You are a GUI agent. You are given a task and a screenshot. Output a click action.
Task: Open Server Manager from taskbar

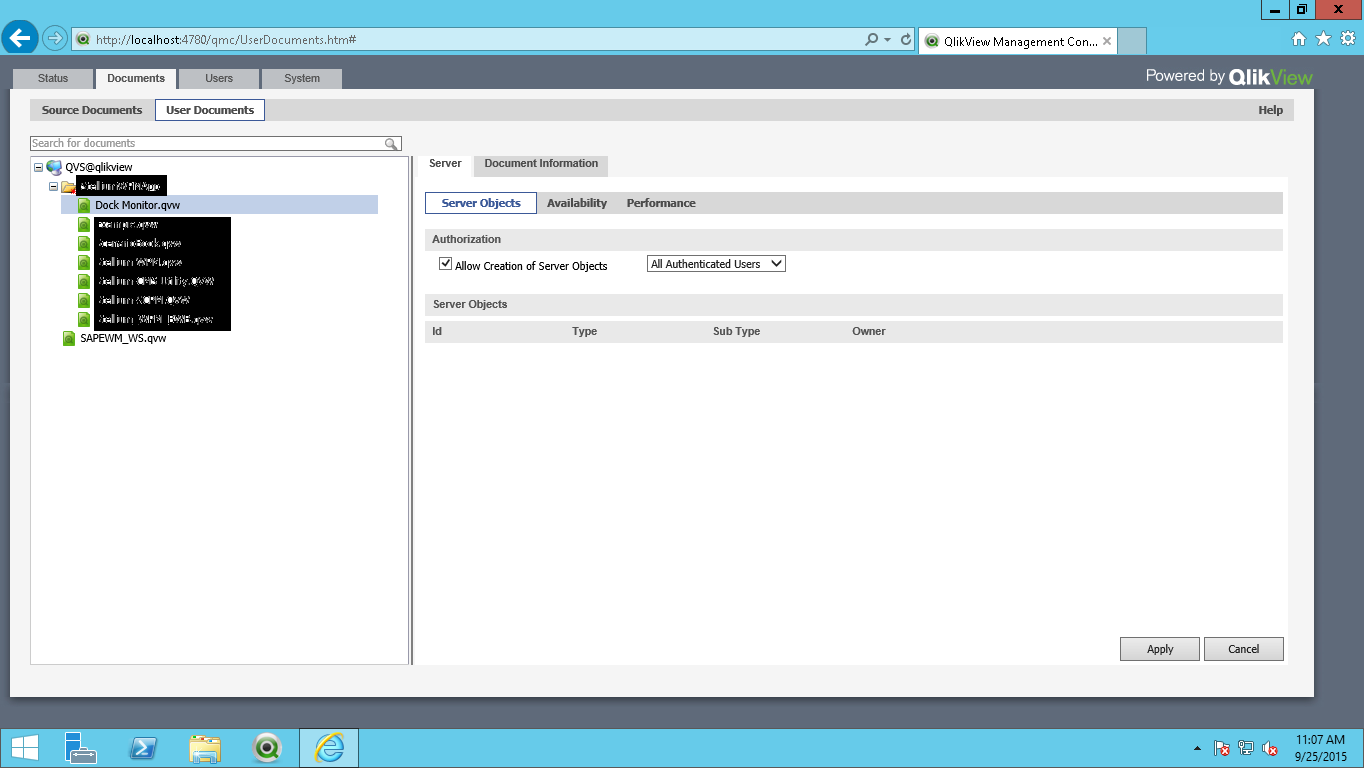[x=80, y=748]
